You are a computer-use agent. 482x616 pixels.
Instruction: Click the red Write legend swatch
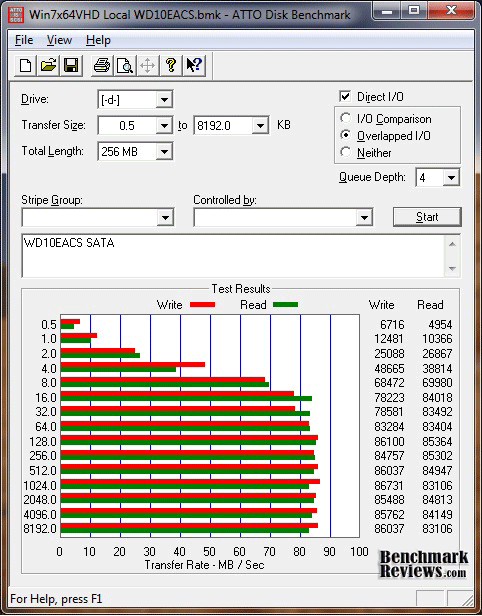(202, 304)
